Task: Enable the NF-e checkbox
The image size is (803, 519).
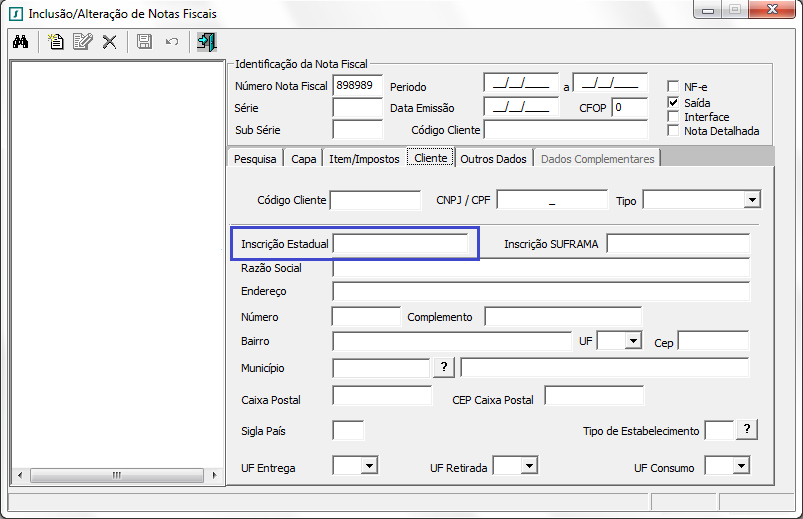Action: [x=674, y=87]
